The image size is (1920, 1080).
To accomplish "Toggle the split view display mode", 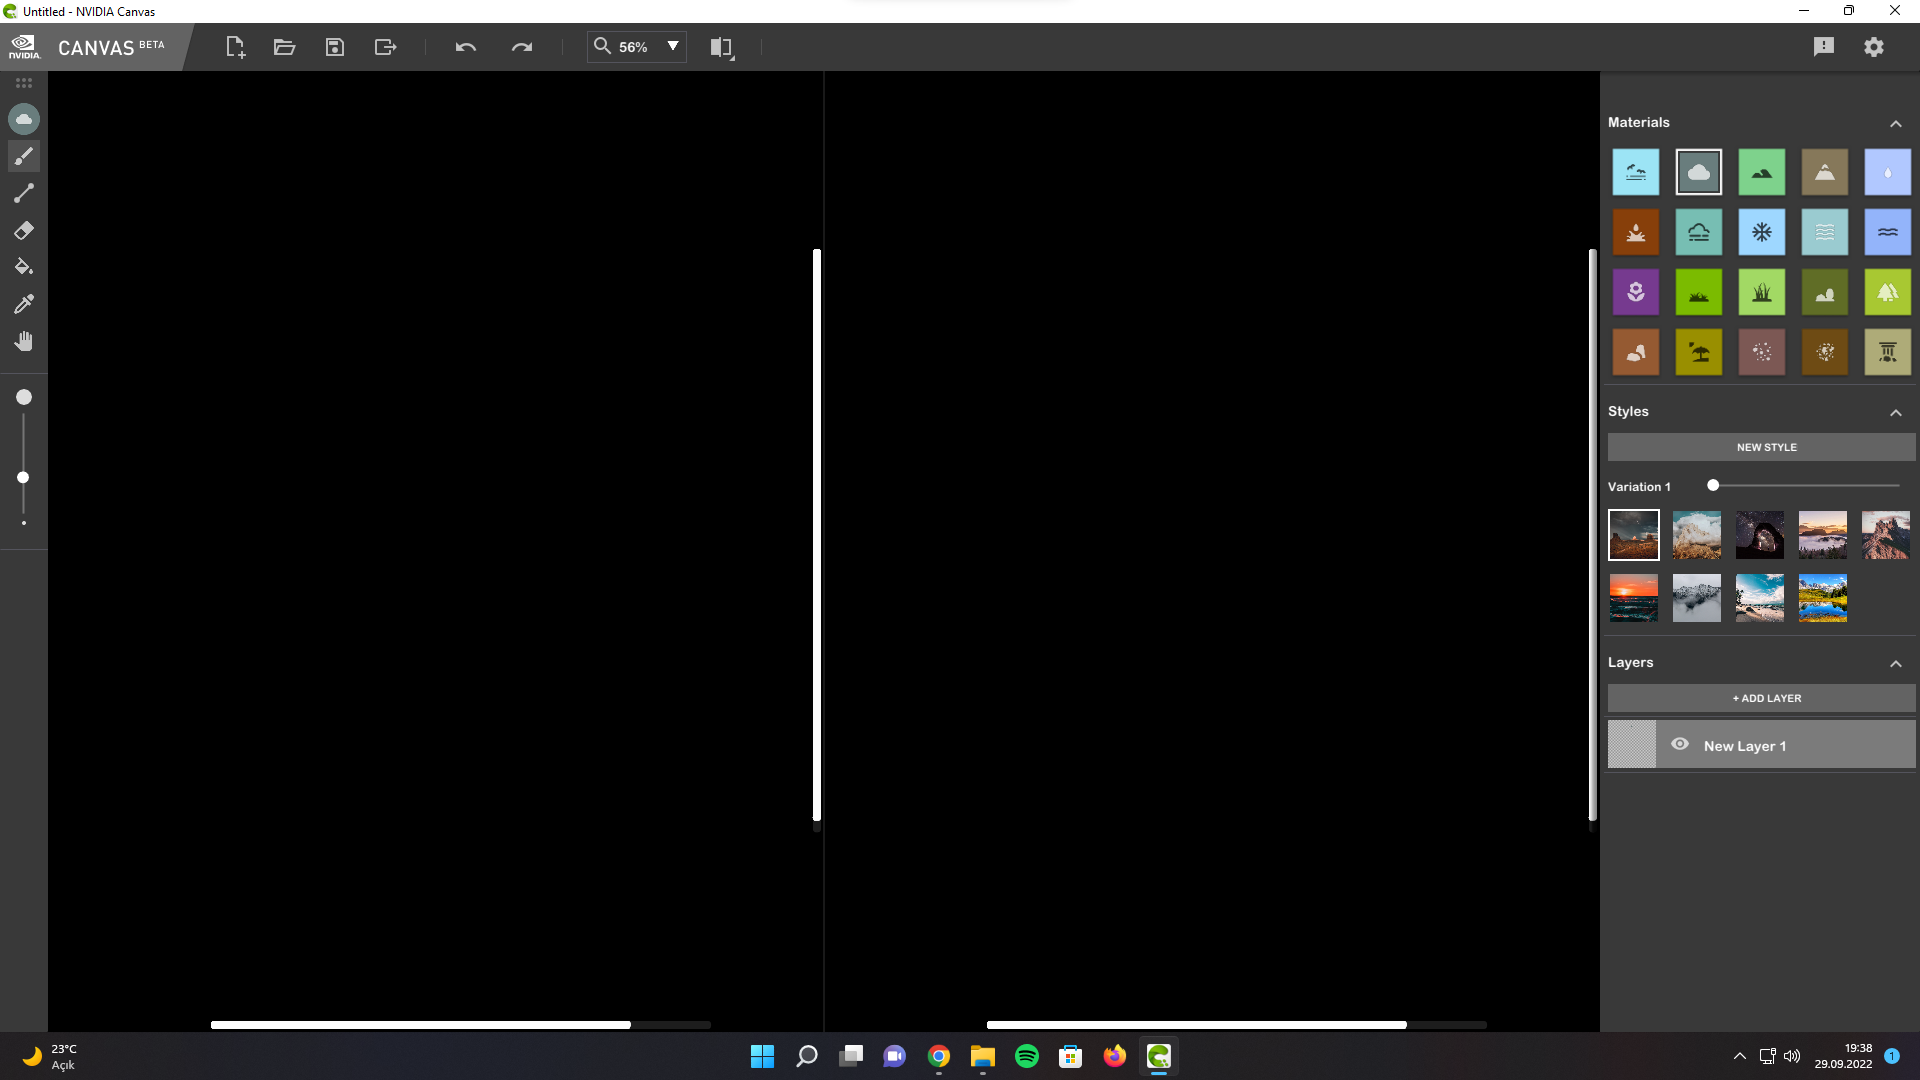I will point(722,47).
